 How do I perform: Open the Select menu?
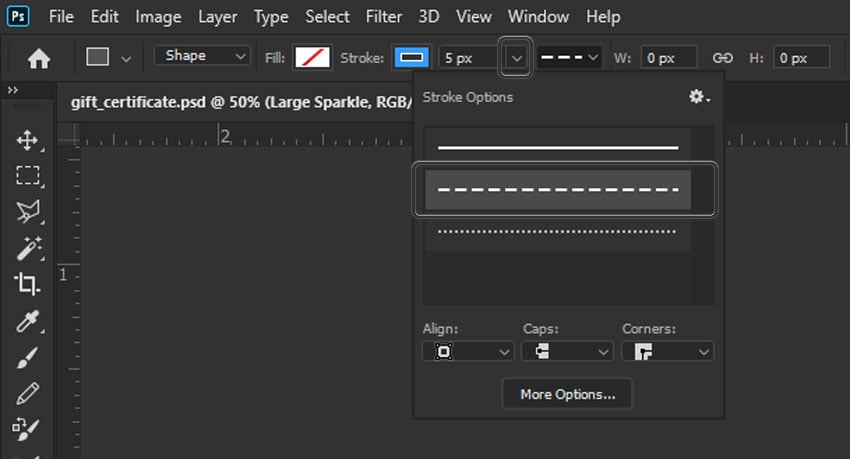(327, 17)
